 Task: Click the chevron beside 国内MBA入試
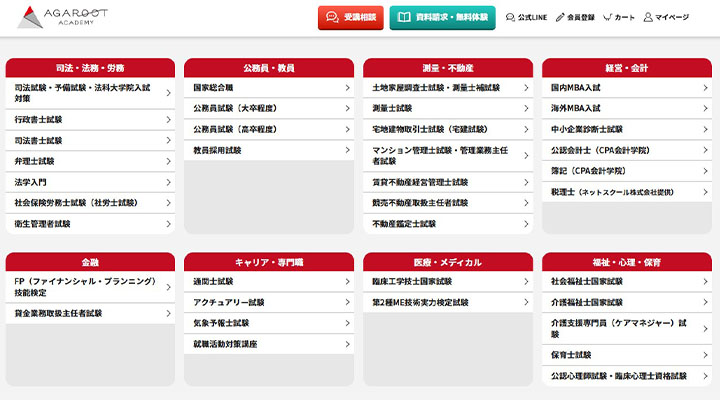[705, 88]
